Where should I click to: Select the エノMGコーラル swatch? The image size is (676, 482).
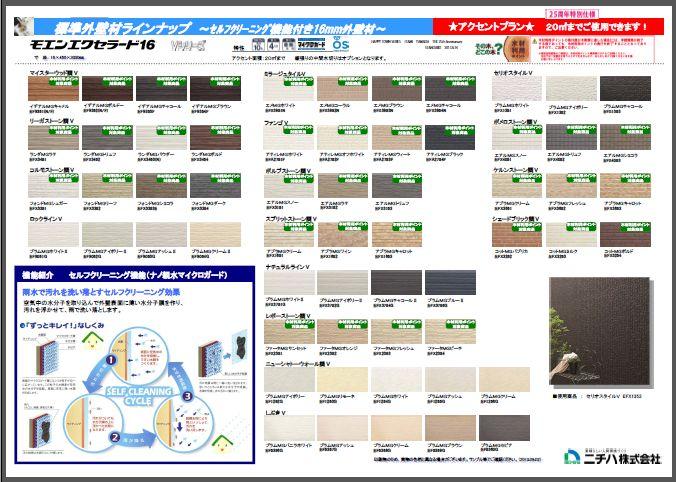[343, 88]
